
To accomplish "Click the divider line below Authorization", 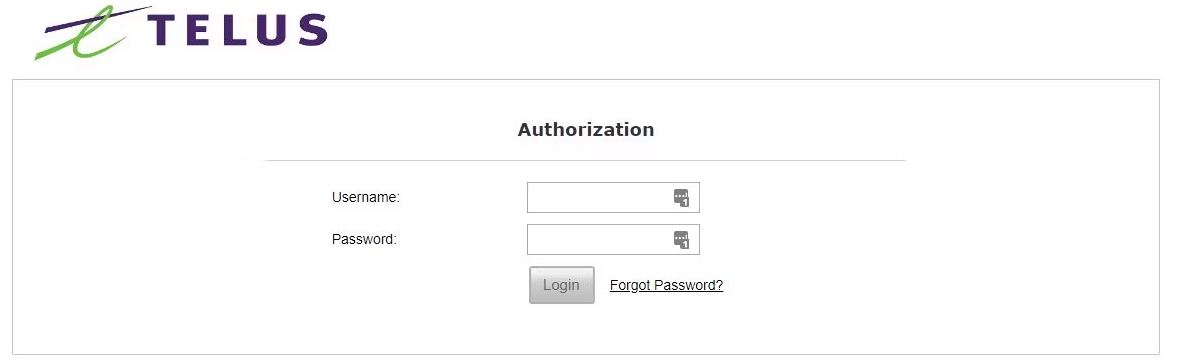I will click(586, 160).
